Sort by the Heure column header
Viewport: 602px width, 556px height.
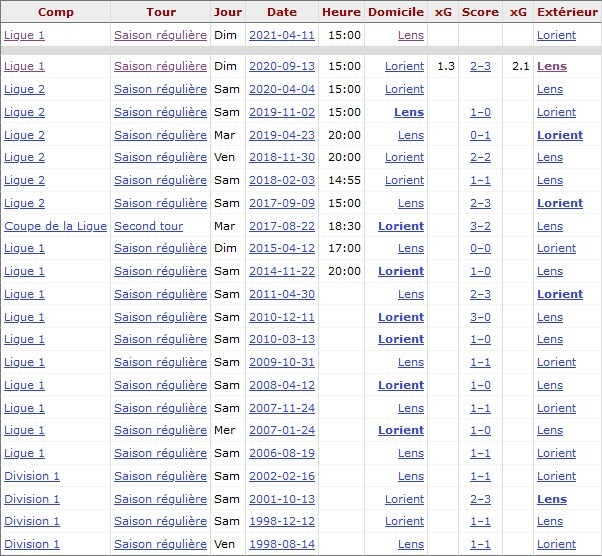coord(341,12)
